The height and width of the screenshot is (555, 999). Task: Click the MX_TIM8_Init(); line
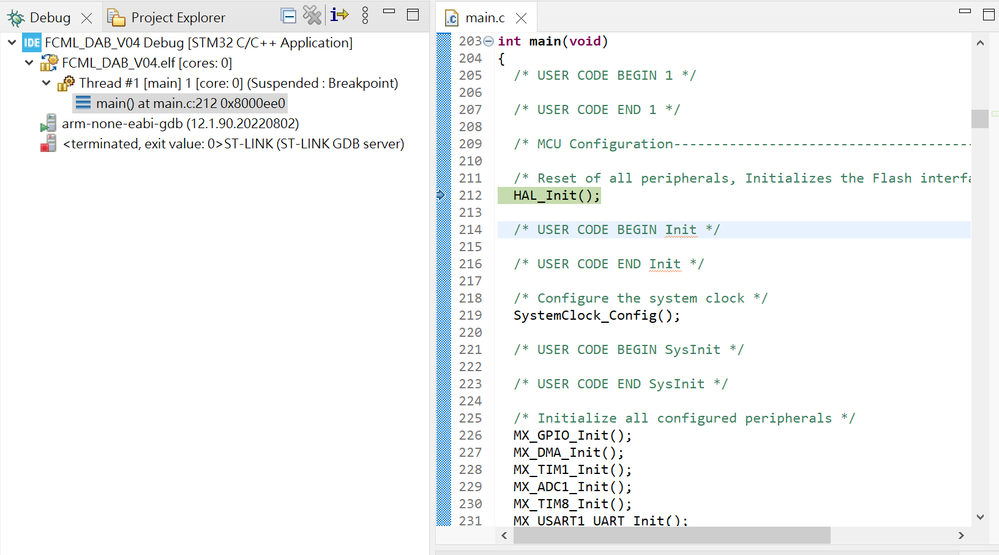pyautogui.click(x=572, y=504)
